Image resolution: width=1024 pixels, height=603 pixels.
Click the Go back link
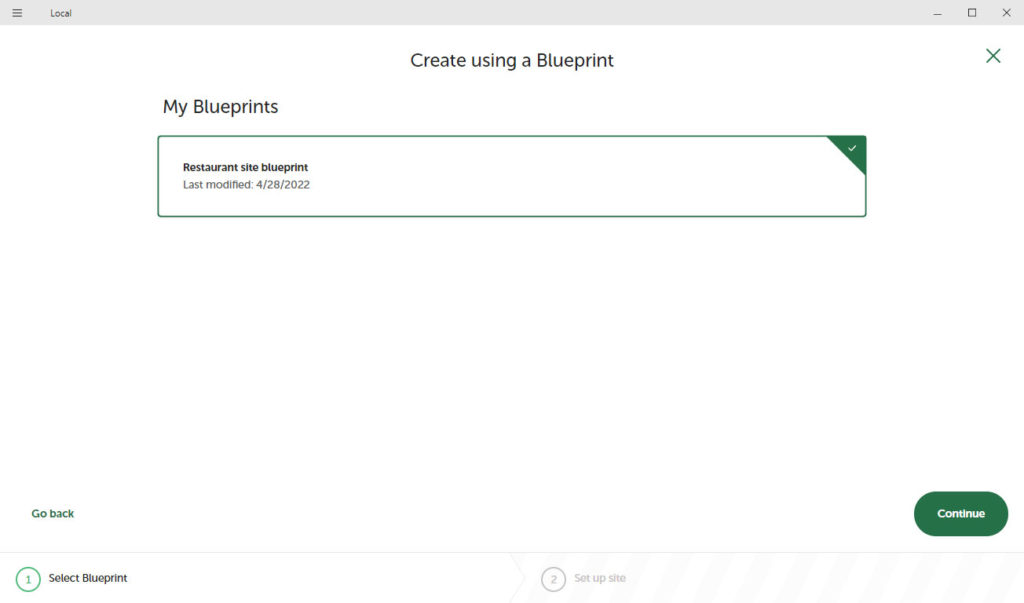pyautogui.click(x=53, y=513)
